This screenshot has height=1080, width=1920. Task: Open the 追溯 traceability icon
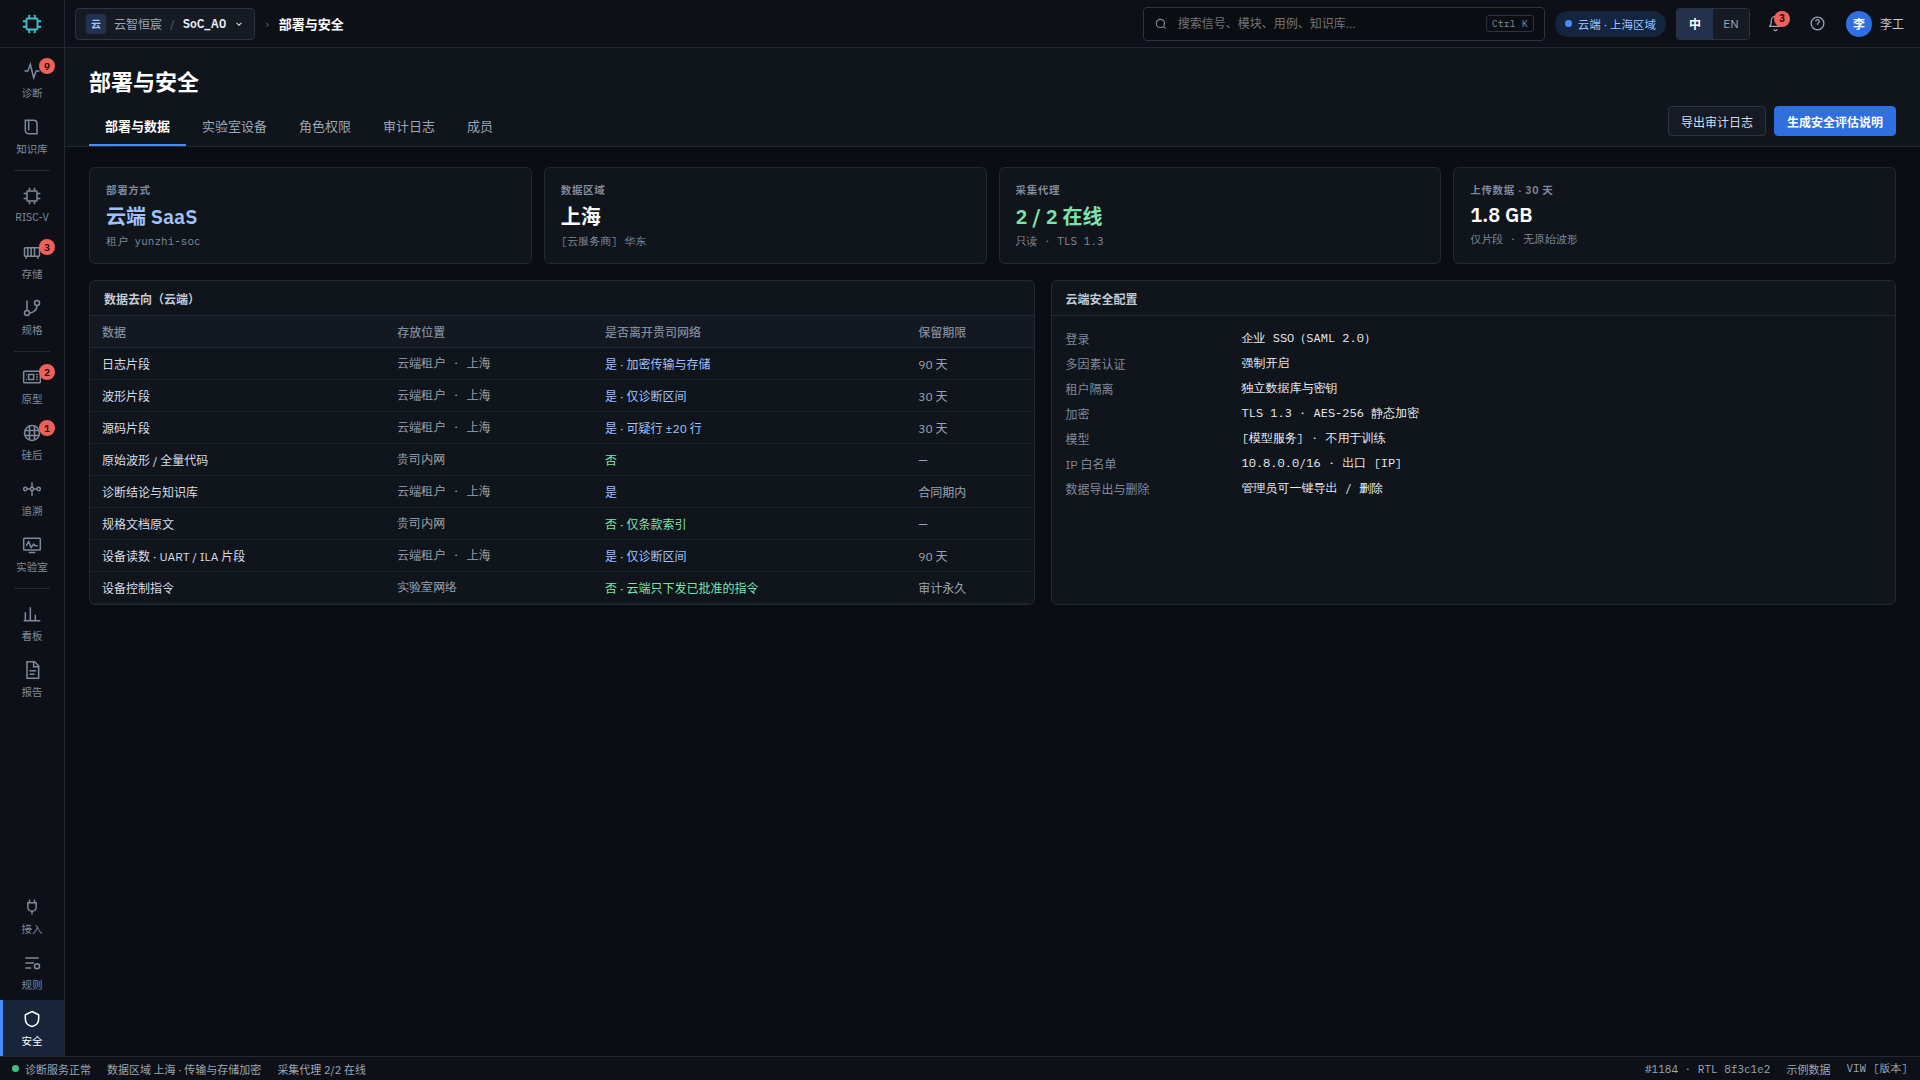click(32, 498)
